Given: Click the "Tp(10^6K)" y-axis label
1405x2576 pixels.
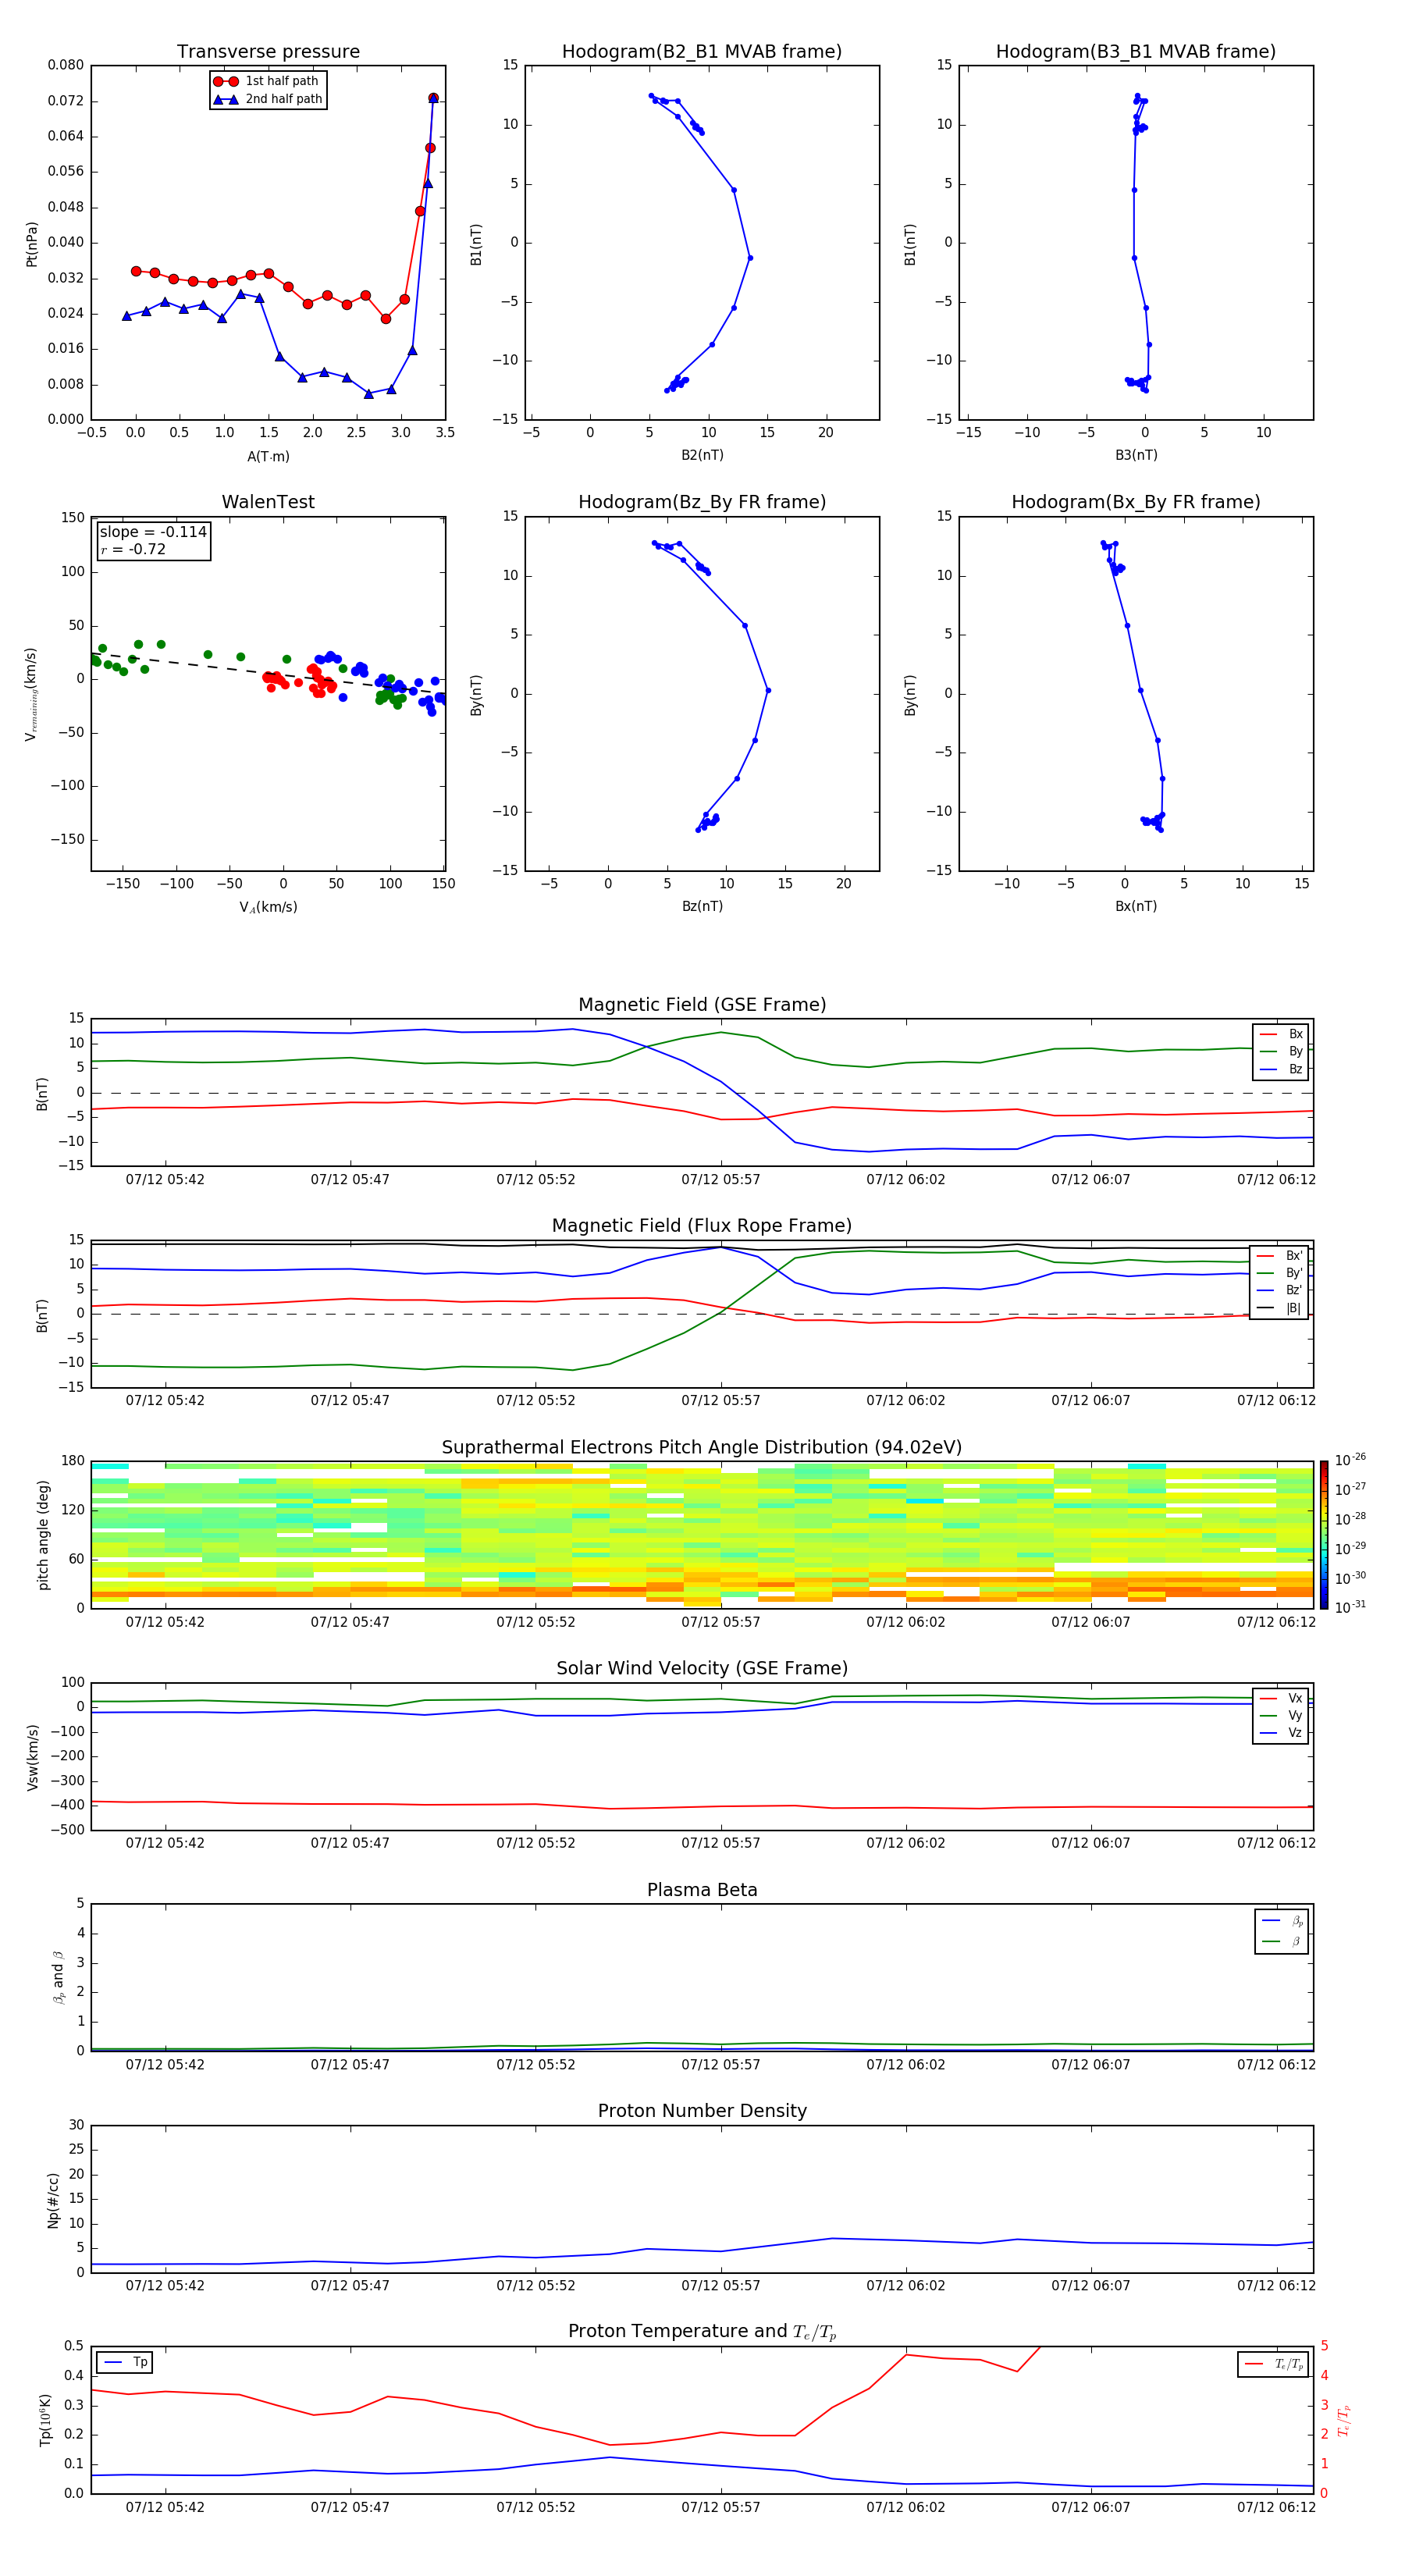Looking at the screenshot, I should click(45, 2420).
